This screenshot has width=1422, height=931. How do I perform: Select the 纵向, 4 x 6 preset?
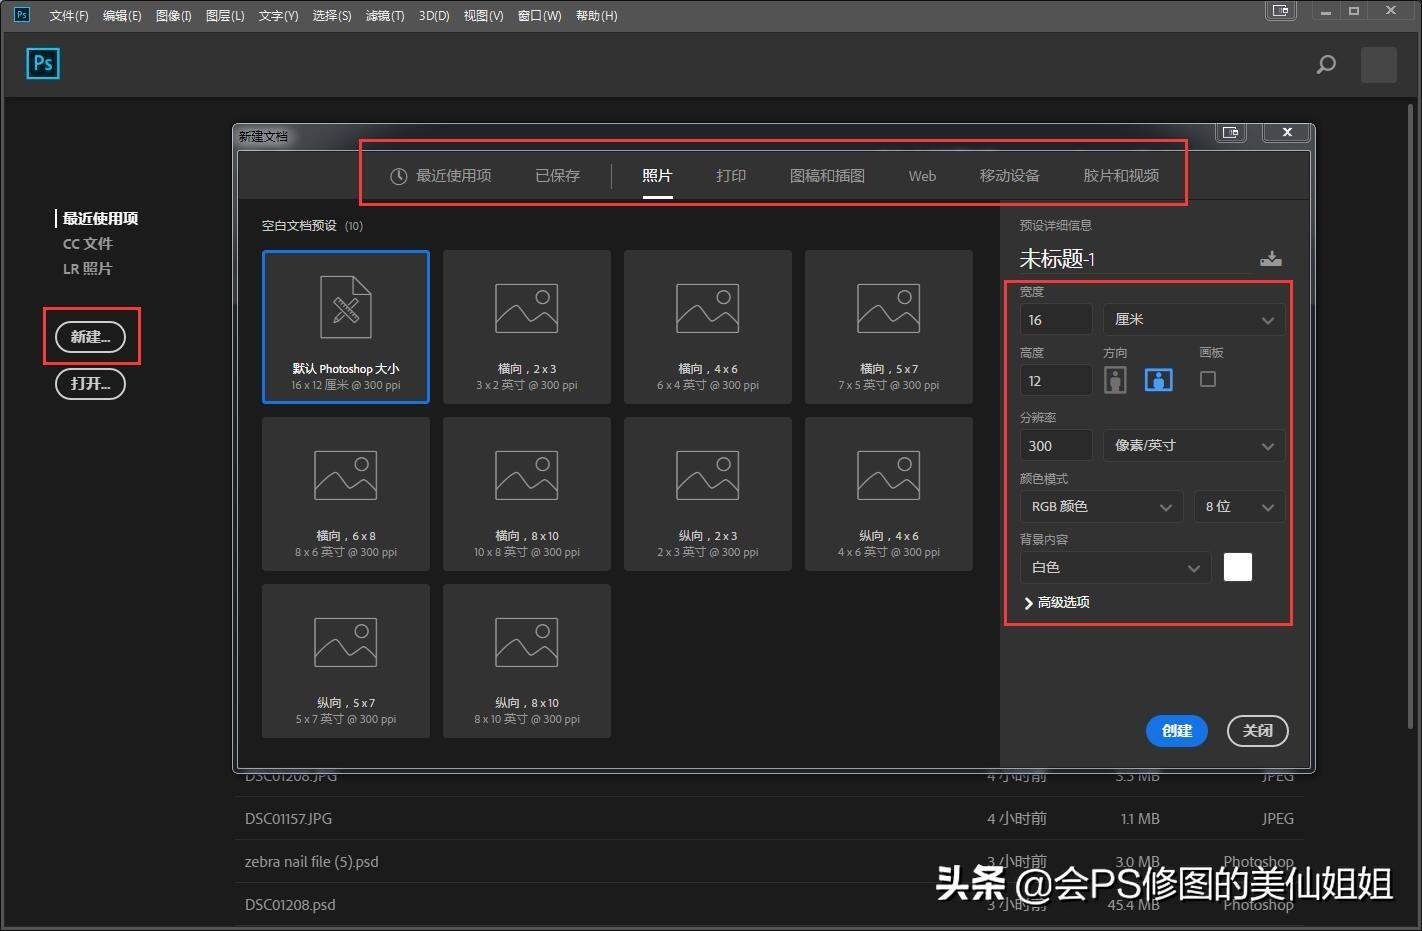(x=889, y=494)
